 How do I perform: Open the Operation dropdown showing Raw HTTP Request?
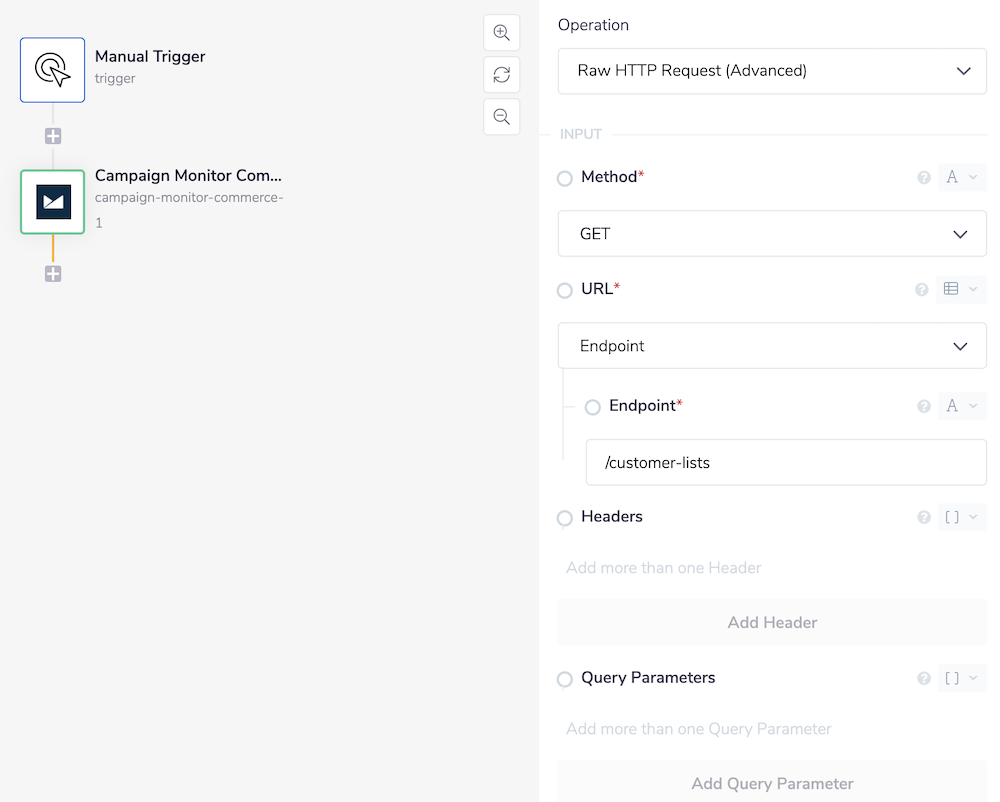click(772, 71)
